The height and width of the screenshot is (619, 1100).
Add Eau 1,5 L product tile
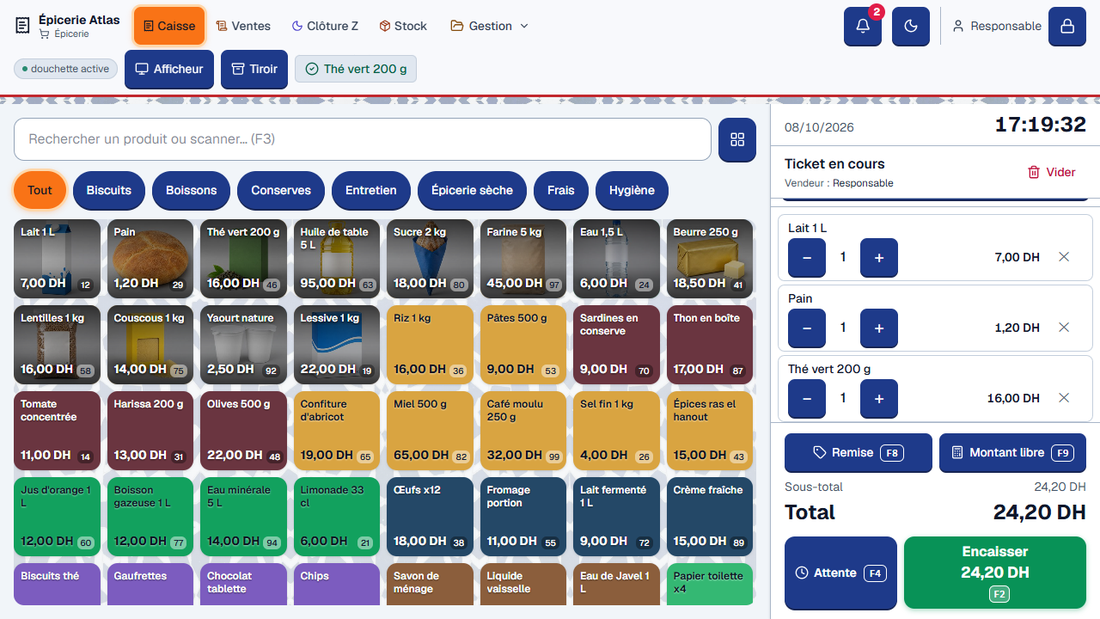[617, 258]
